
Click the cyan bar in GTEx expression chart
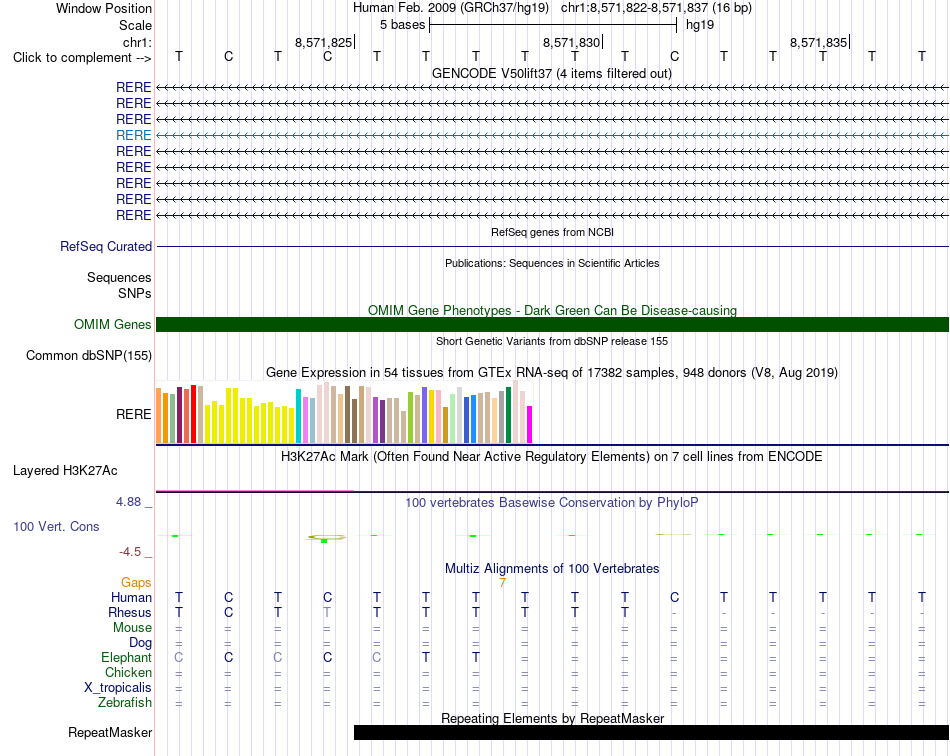(299, 416)
